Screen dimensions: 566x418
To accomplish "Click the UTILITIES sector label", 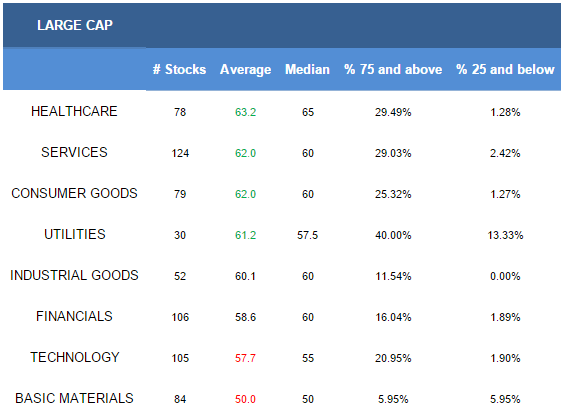I will click(x=75, y=234).
